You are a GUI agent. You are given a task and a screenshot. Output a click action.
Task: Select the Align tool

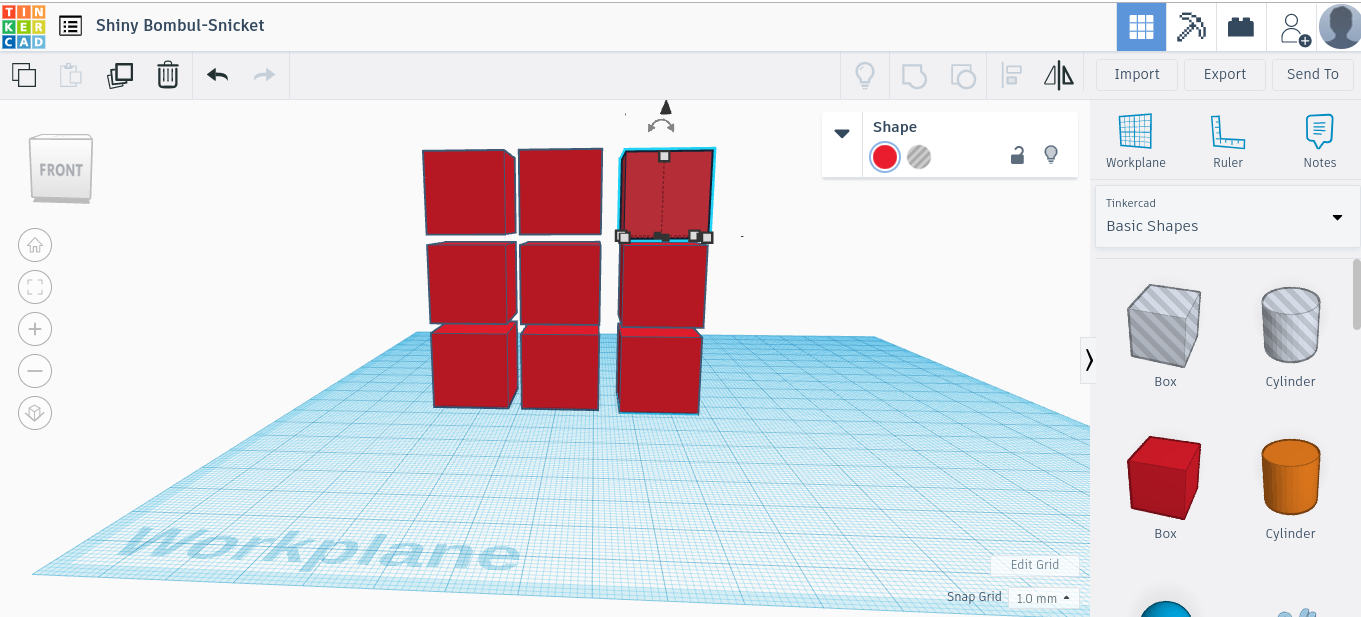(x=1011, y=74)
